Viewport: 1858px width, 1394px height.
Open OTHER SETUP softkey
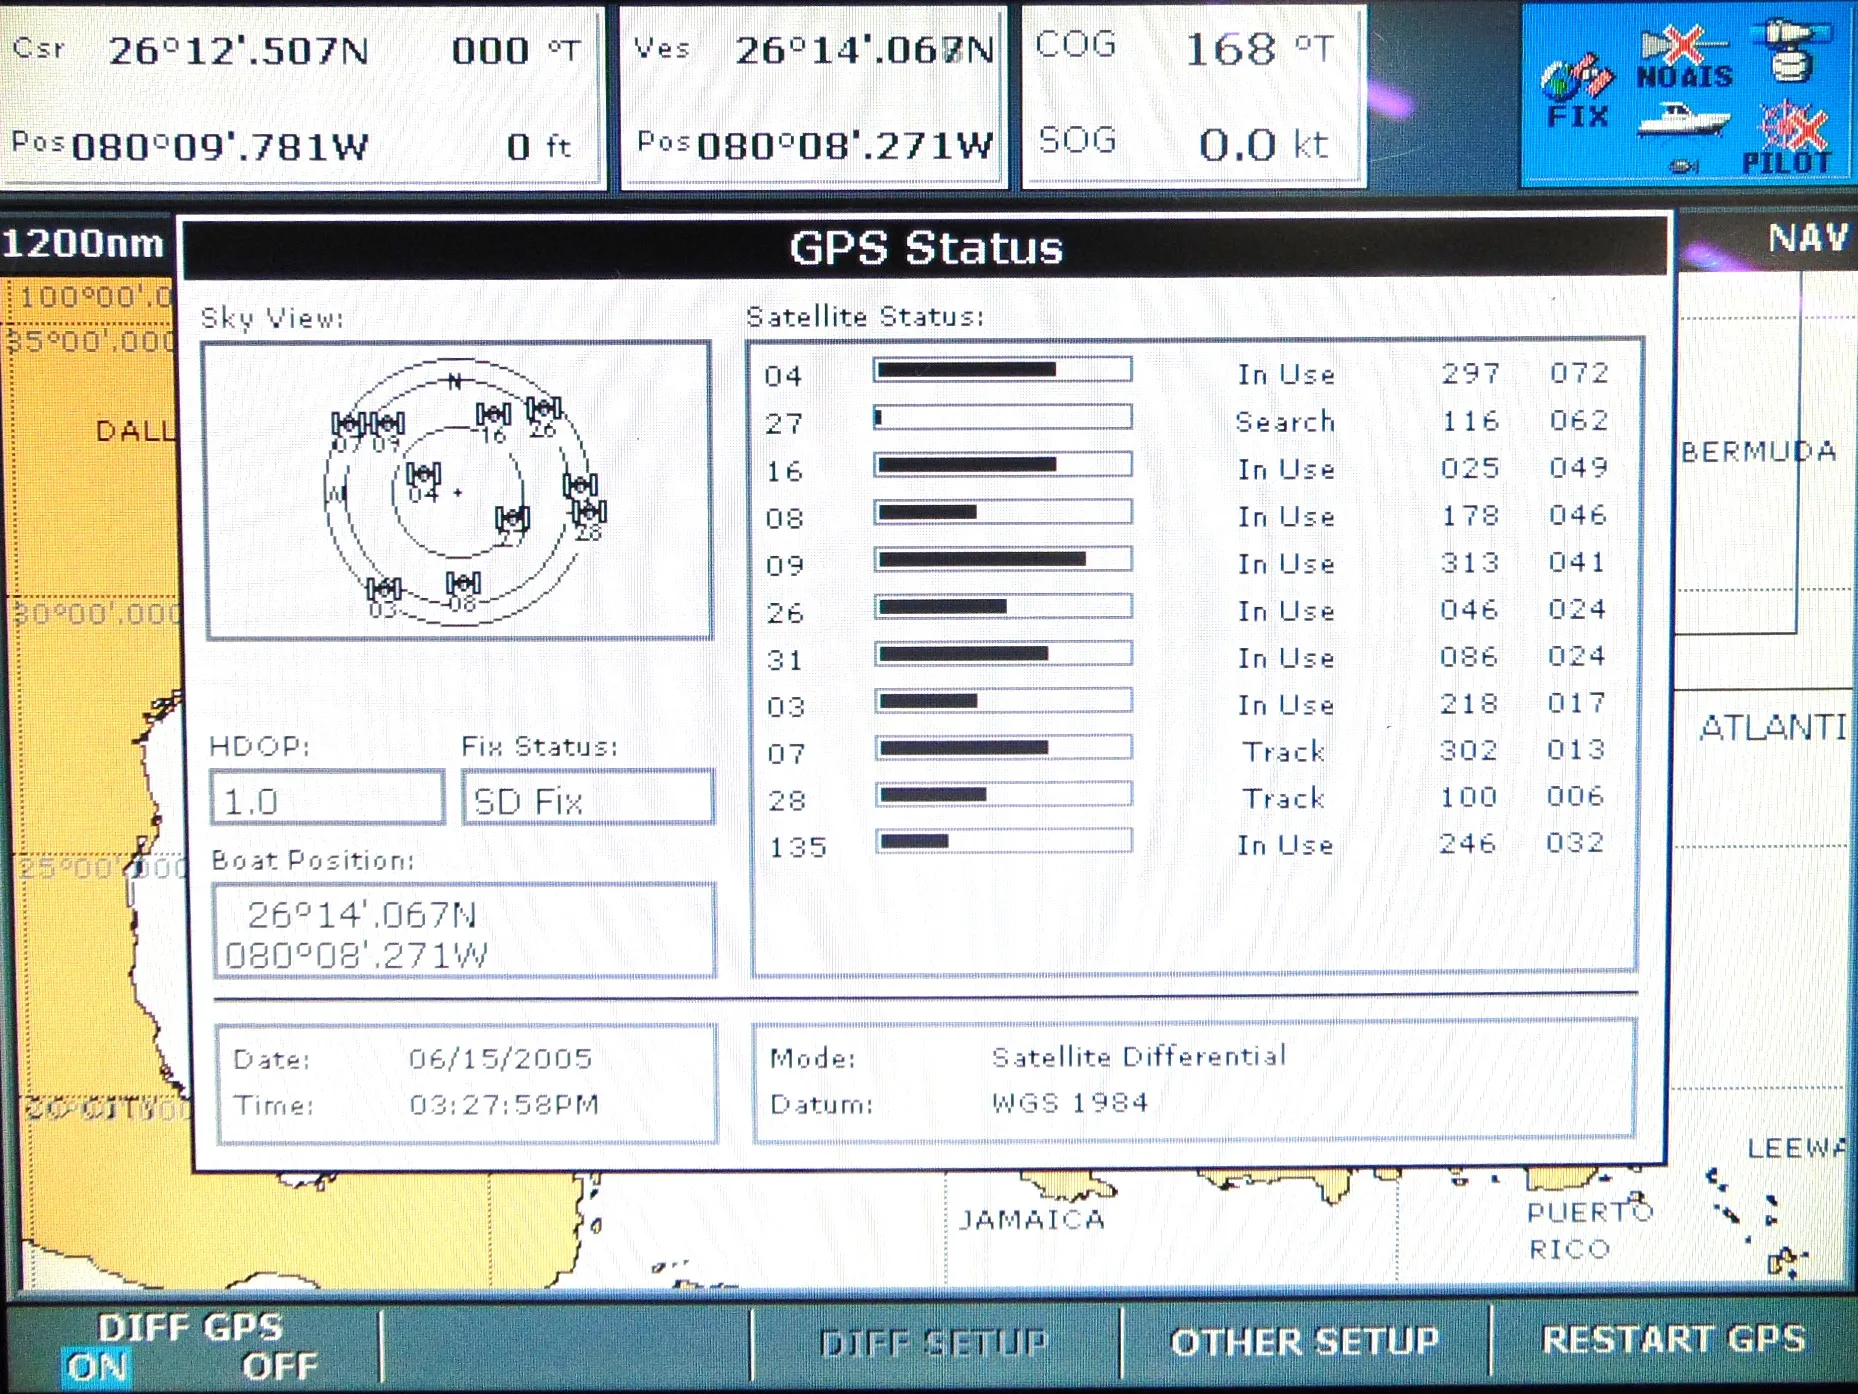coord(1305,1341)
